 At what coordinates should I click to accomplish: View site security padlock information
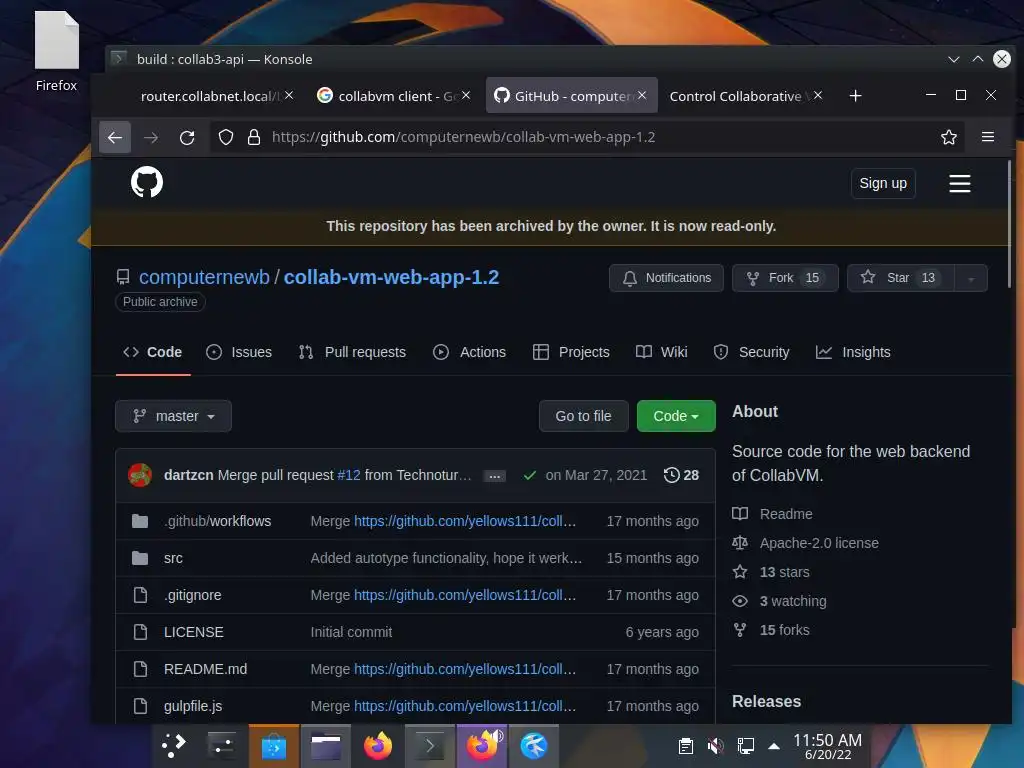click(x=254, y=137)
